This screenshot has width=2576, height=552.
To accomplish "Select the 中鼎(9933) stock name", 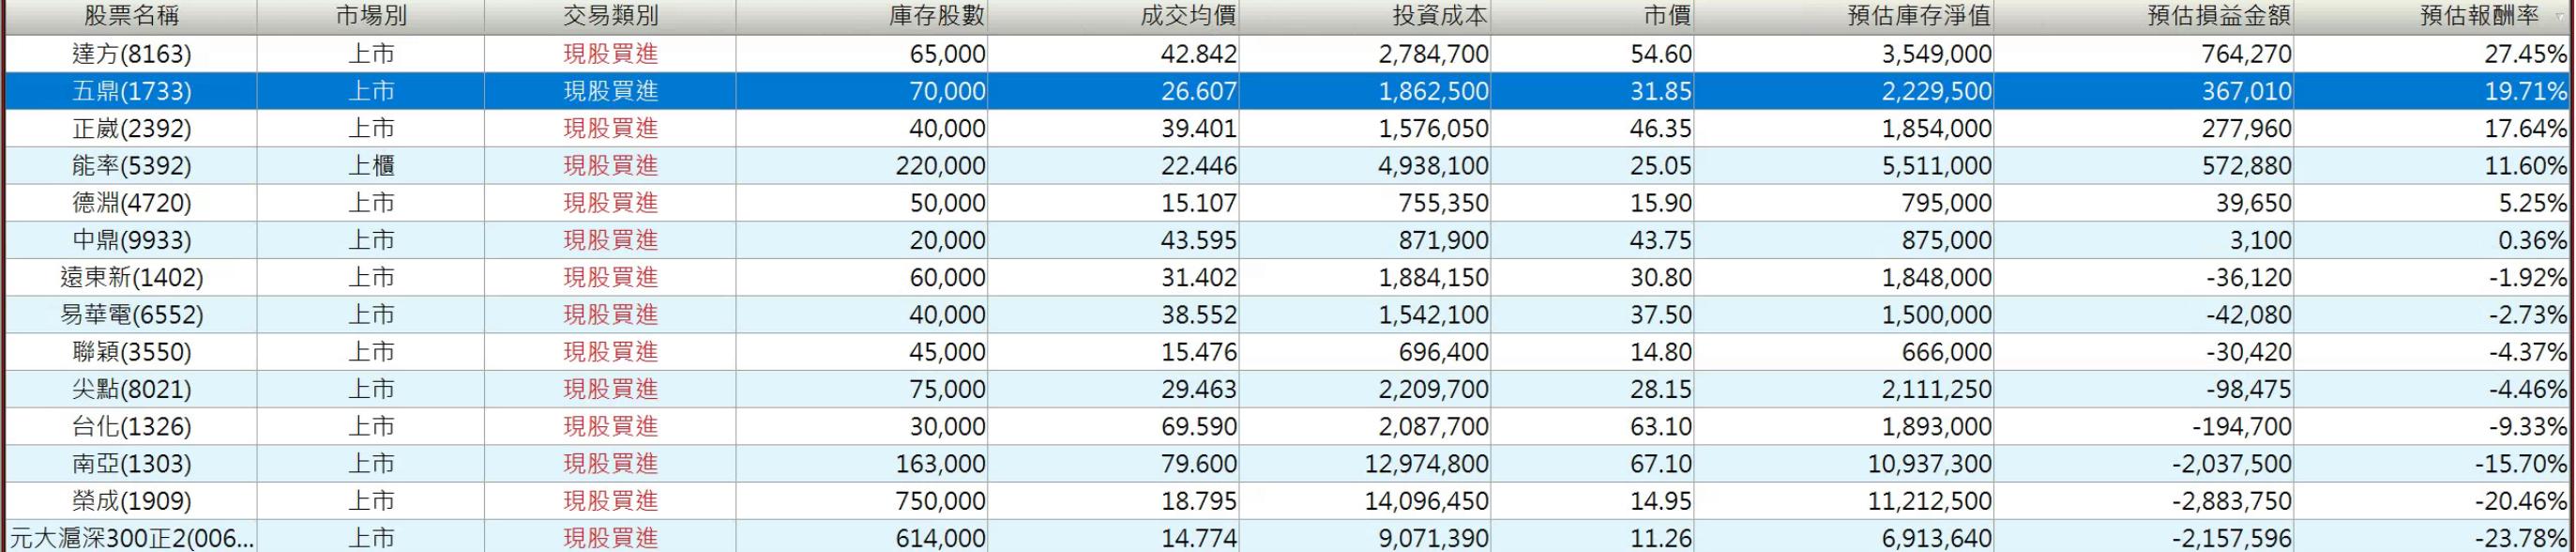I will (131, 241).
